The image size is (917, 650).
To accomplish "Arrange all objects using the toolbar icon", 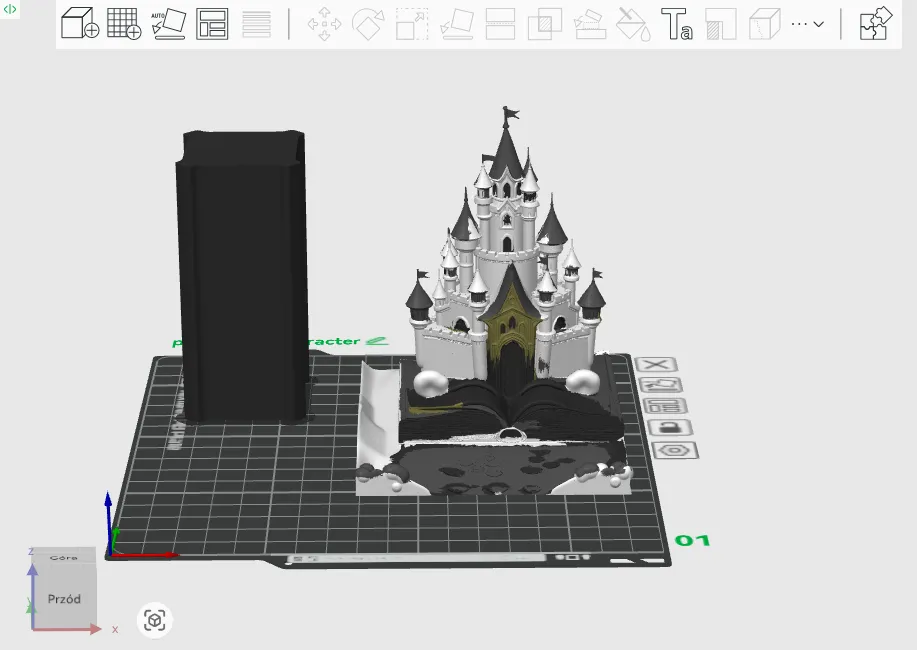I will 212,24.
